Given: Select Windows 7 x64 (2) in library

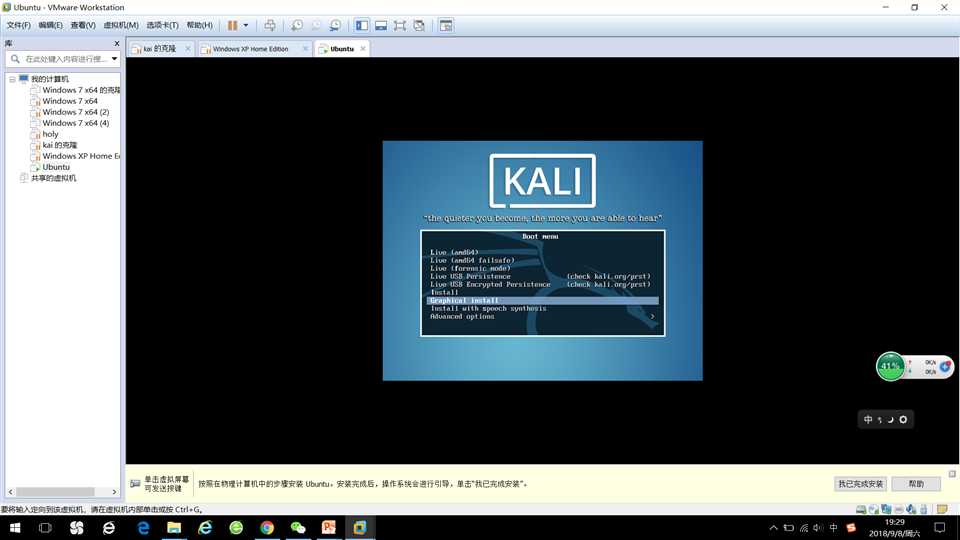Looking at the screenshot, I should click(x=75, y=112).
